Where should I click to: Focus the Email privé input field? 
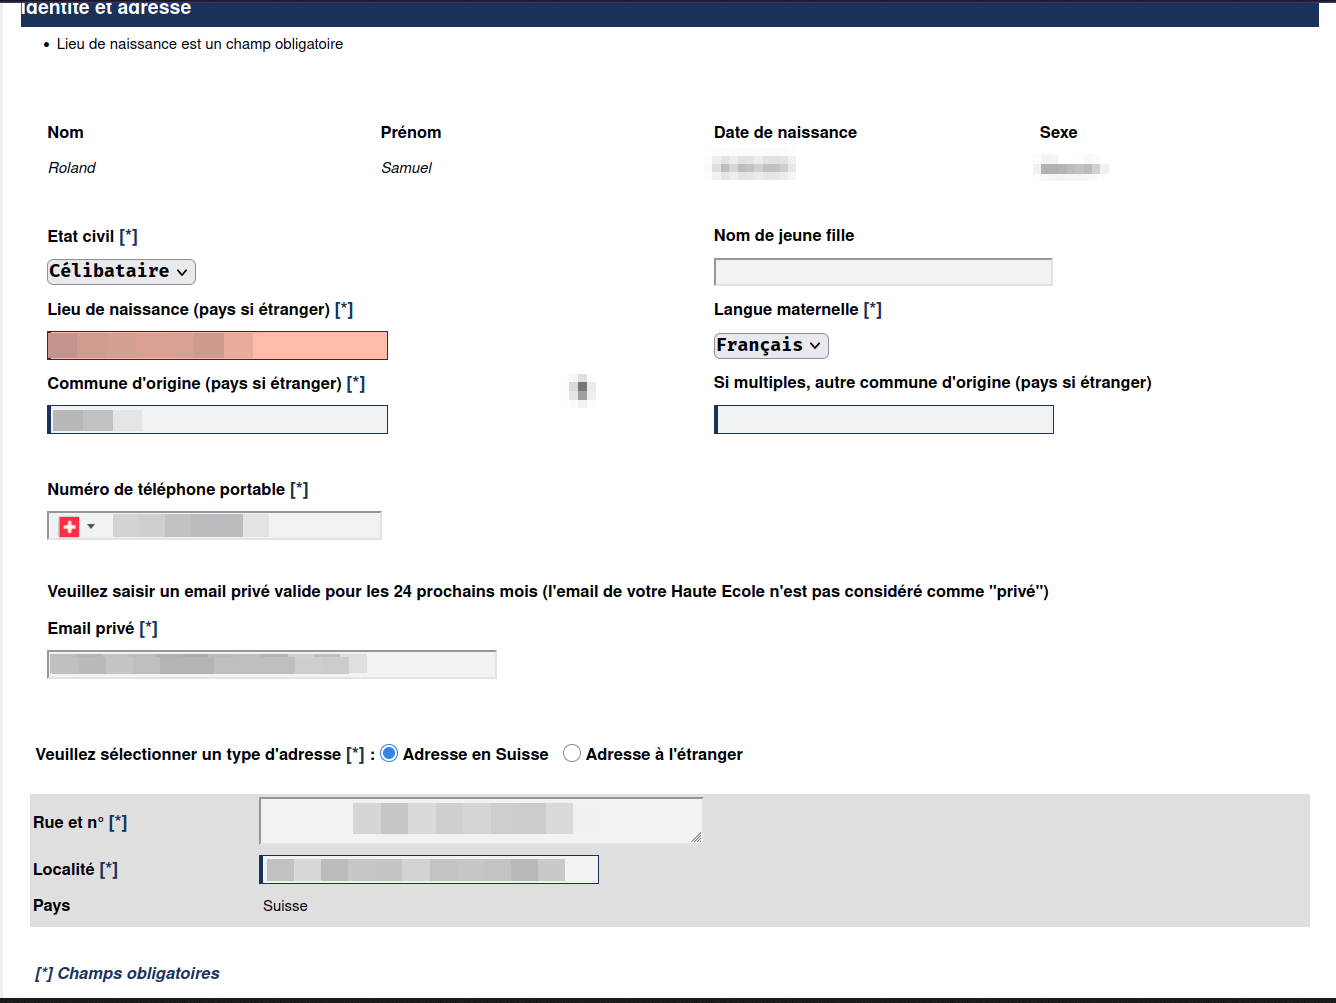coord(271,664)
